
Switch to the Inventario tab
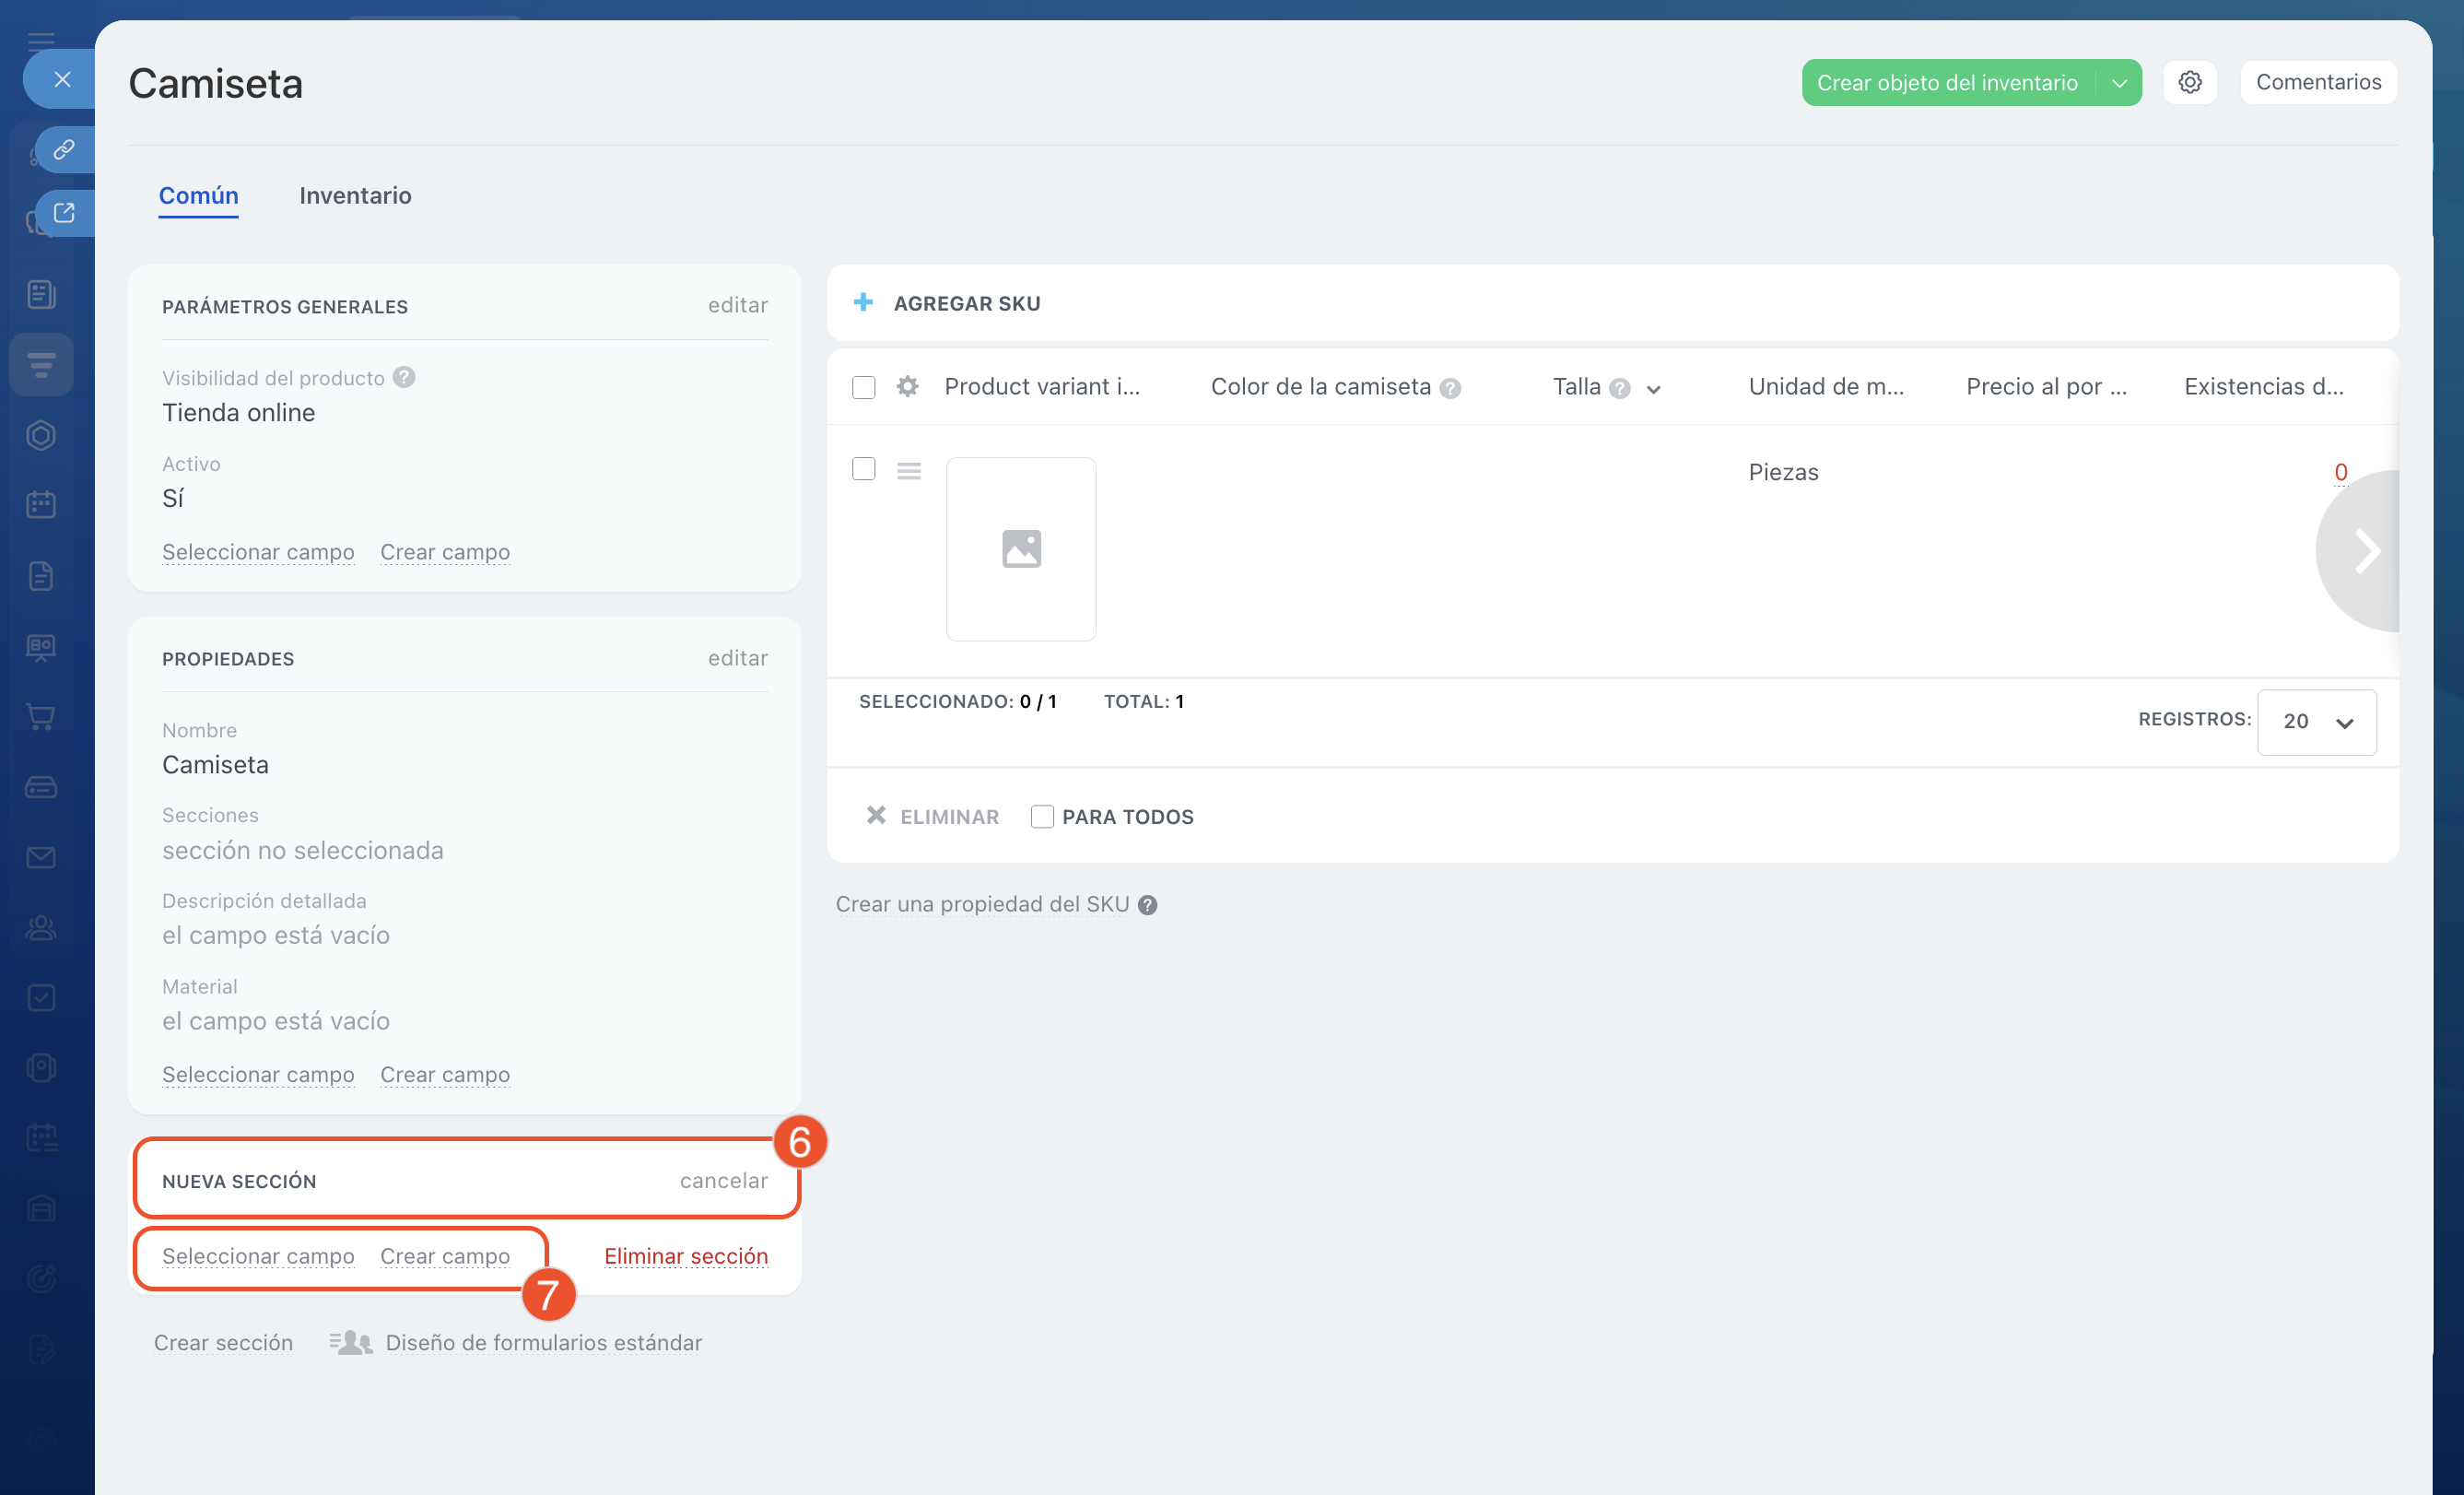(355, 196)
